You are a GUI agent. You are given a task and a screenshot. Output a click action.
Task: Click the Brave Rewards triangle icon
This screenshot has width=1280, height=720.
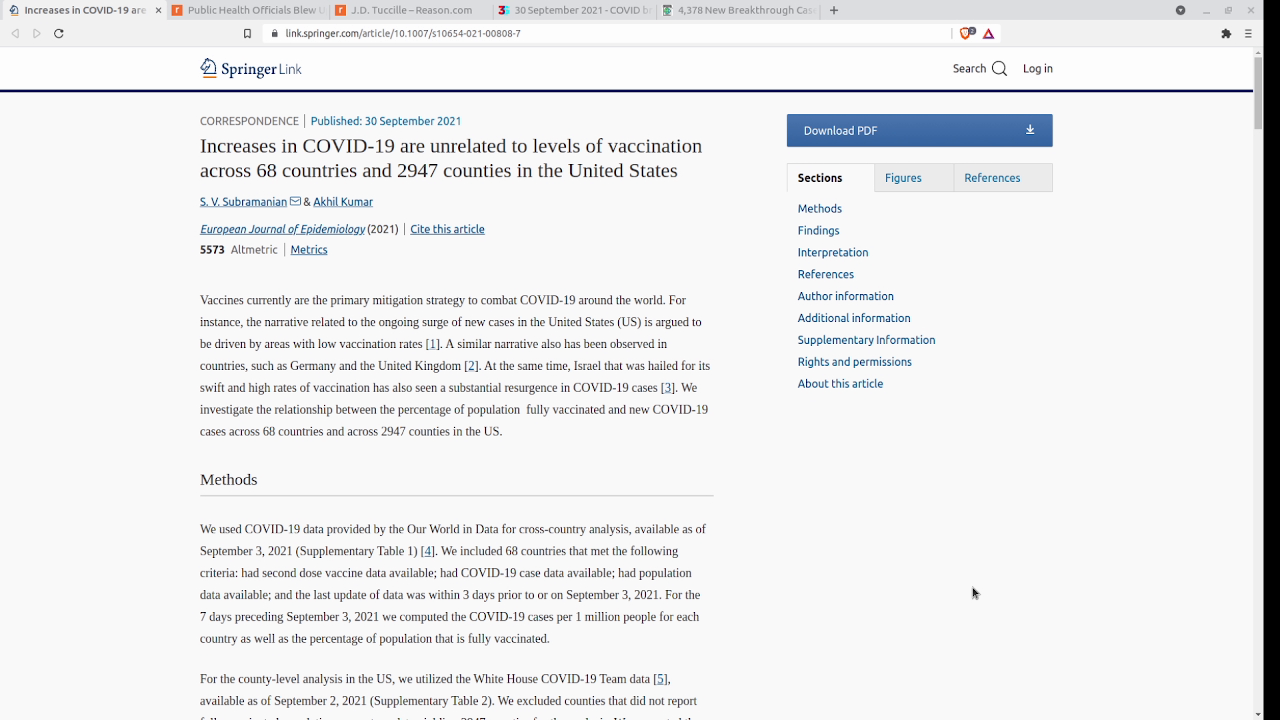click(x=988, y=33)
